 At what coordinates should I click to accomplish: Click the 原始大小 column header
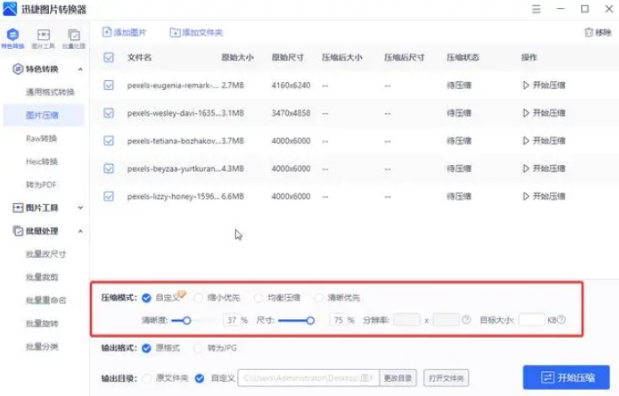(x=237, y=58)
